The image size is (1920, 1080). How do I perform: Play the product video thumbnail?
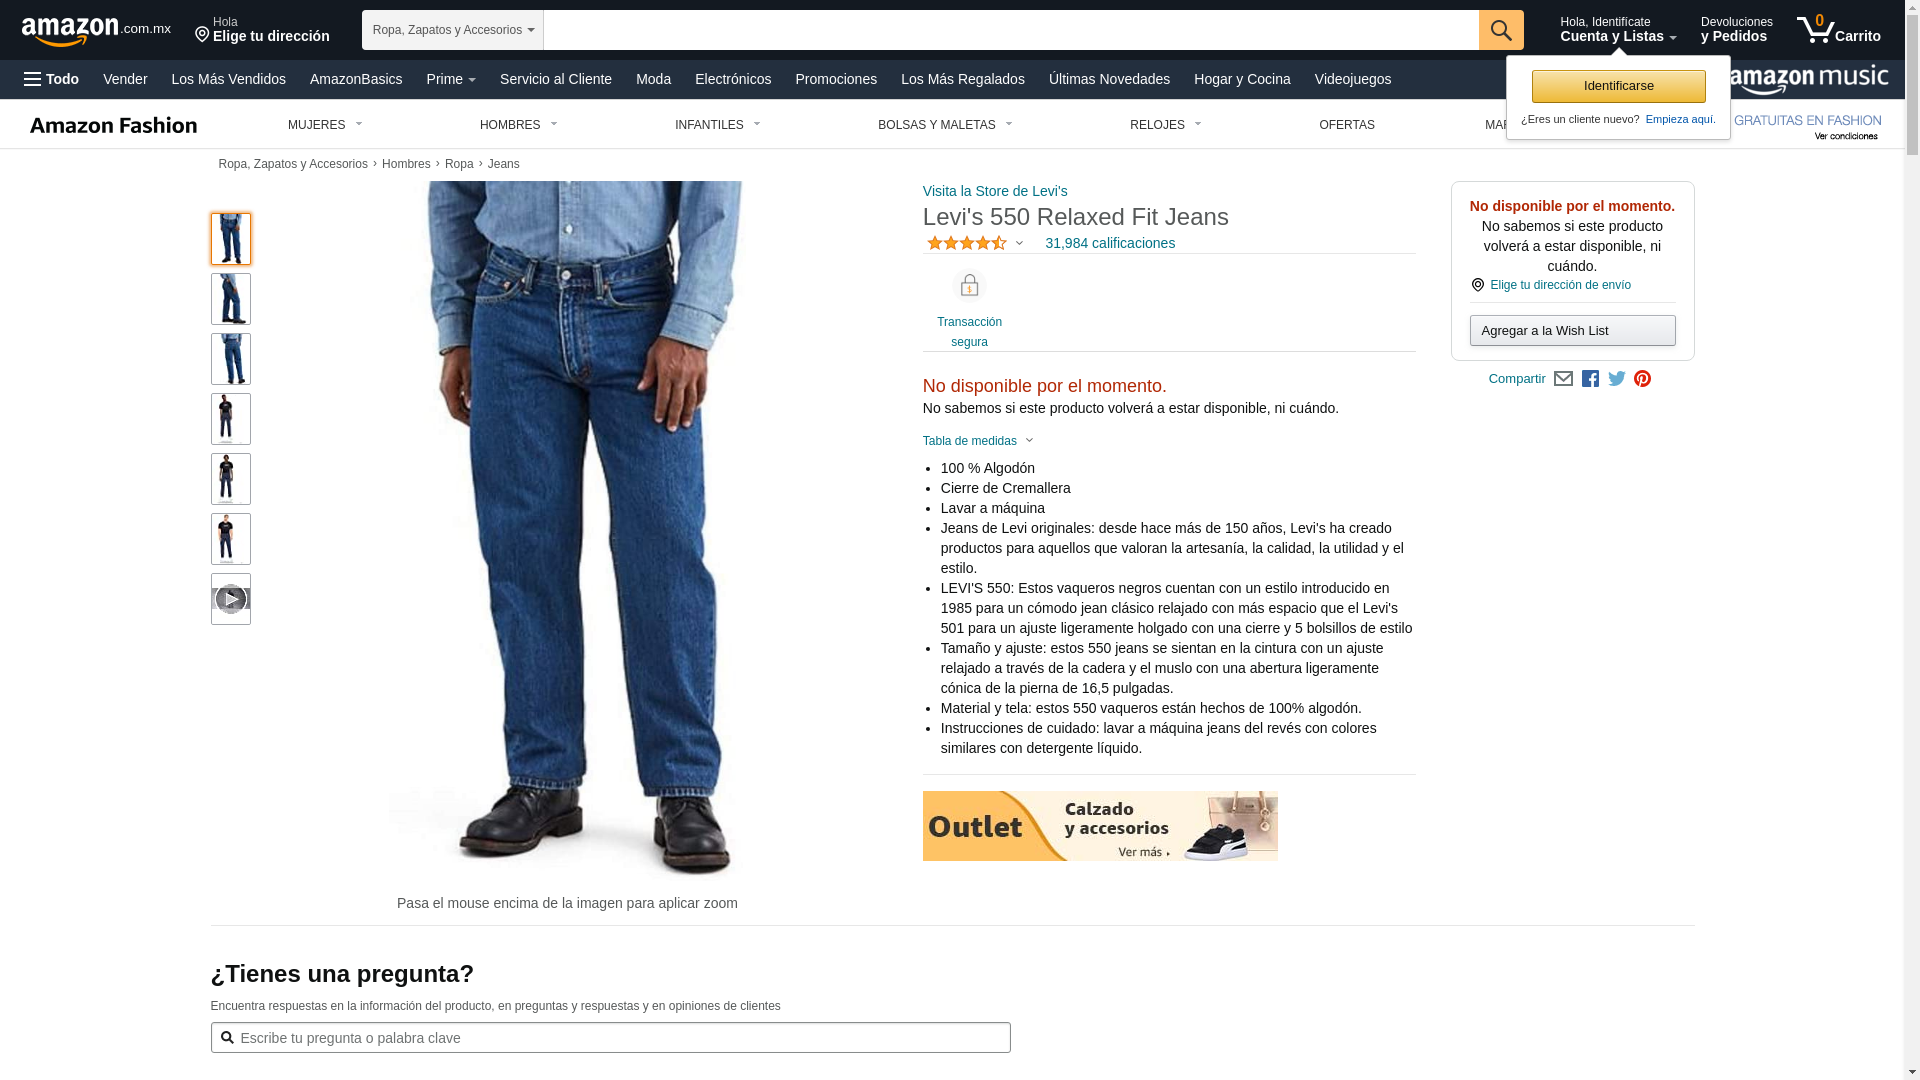click(231, 599)
